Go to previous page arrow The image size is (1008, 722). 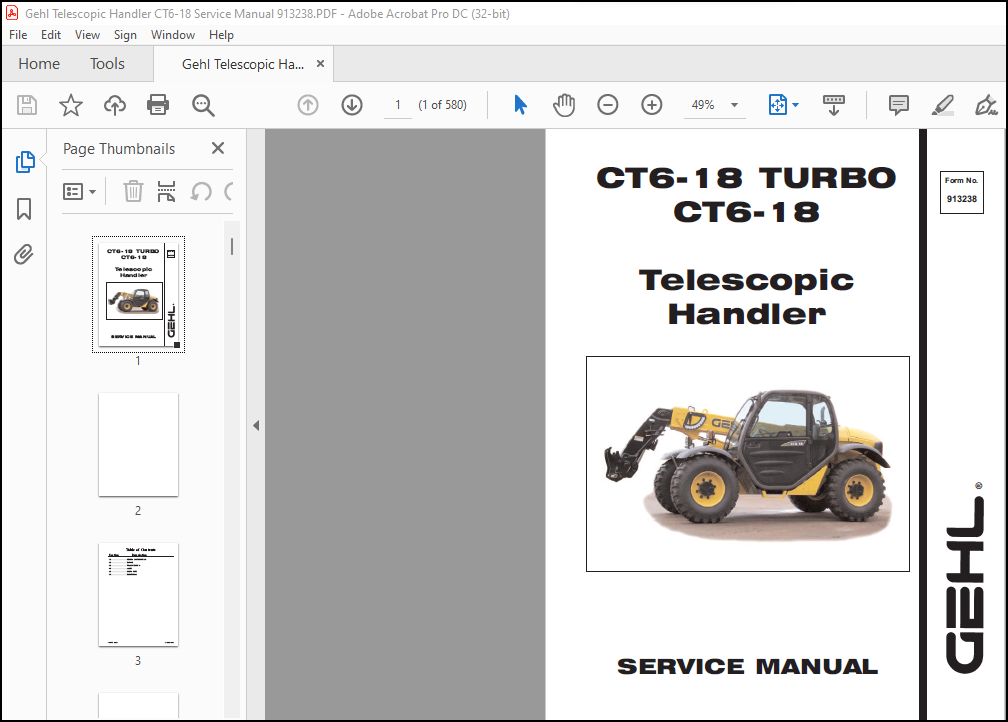pos(308,105)
